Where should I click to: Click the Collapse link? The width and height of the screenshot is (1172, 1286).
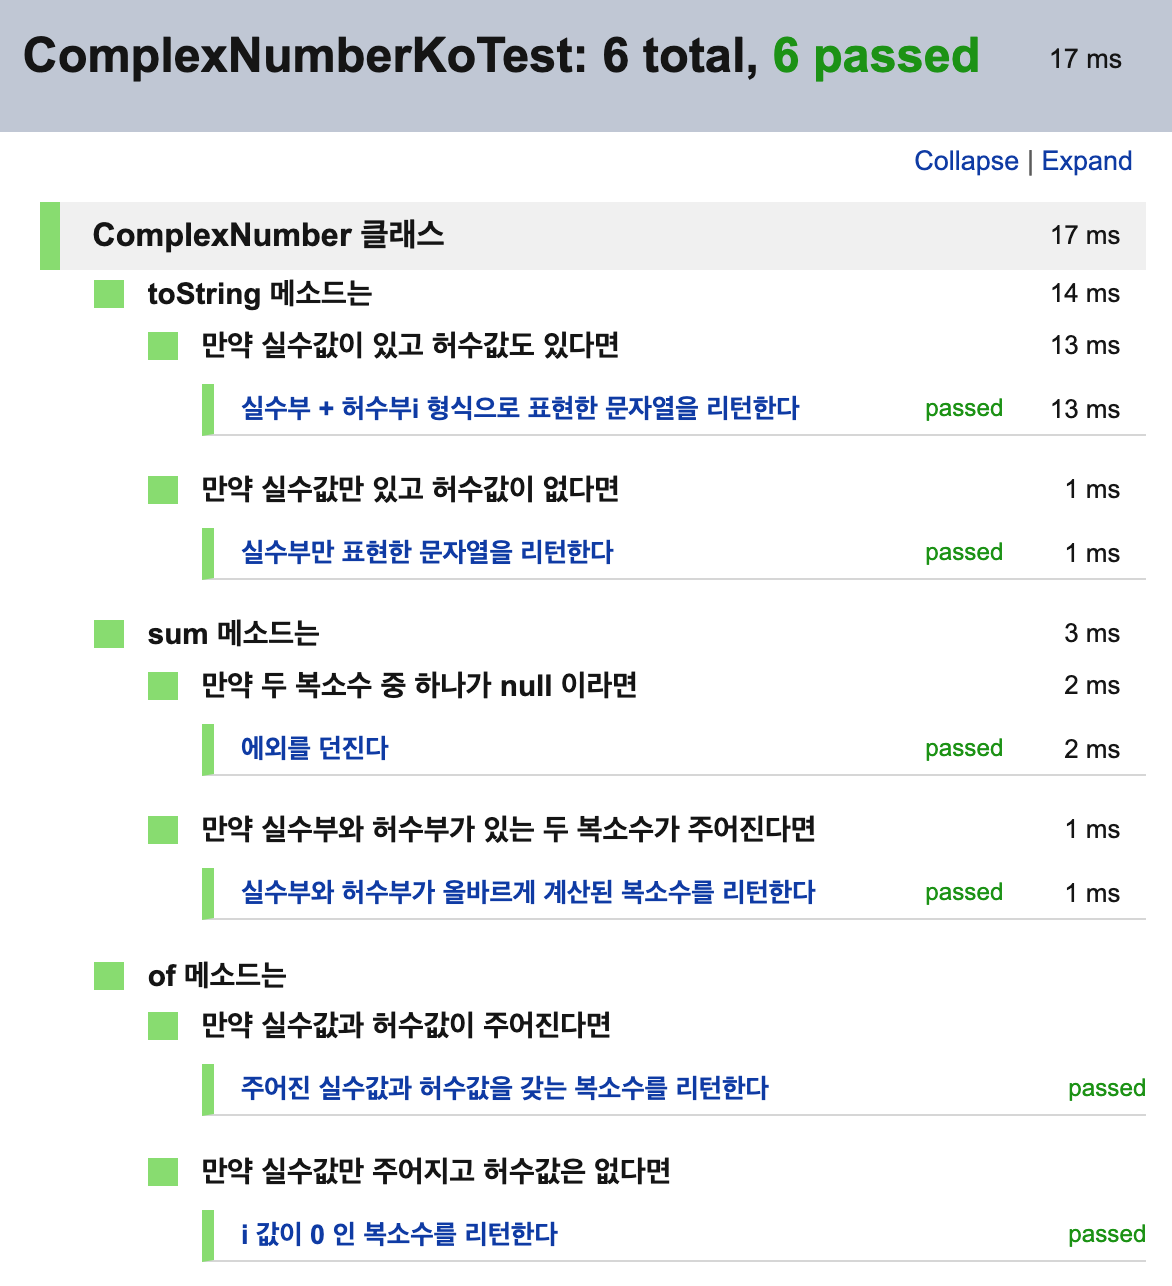coord(966,161)
